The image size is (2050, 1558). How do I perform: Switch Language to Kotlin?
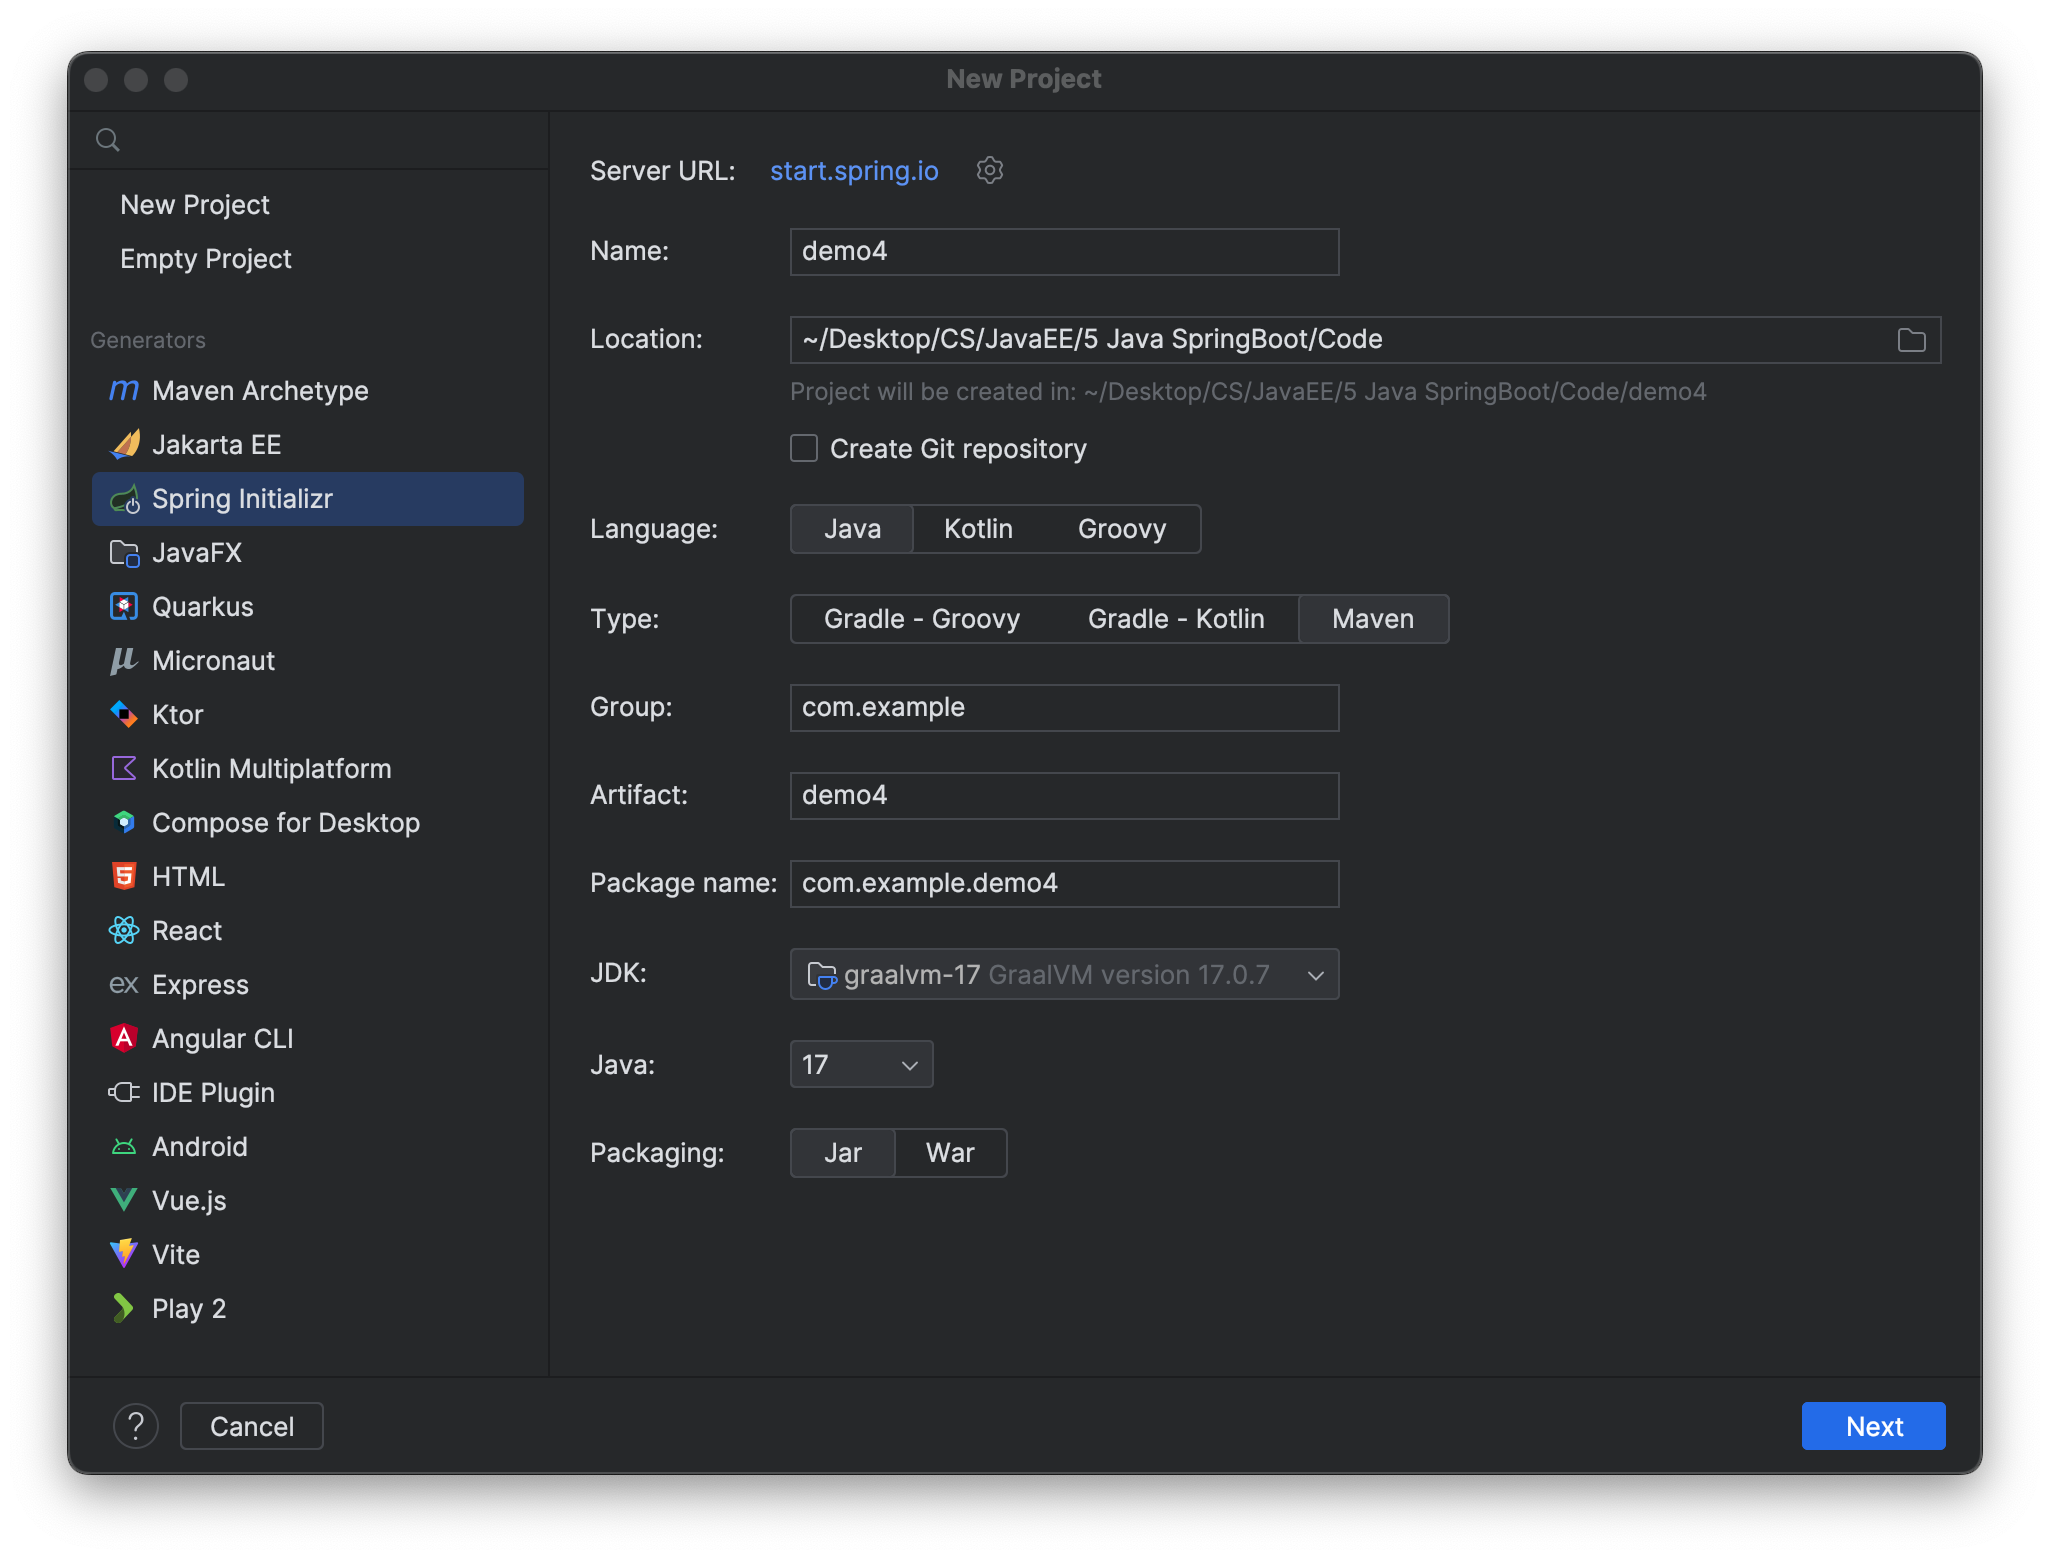coord(977,528)
